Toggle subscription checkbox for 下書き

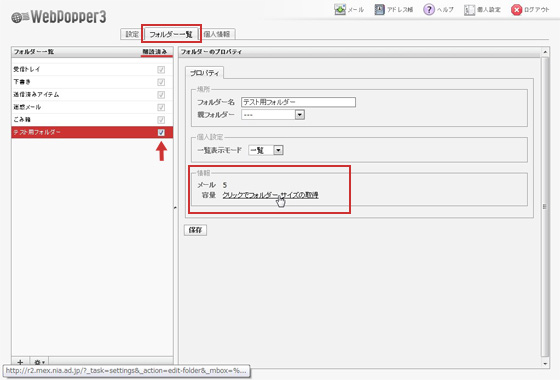[x=161, y=82]
